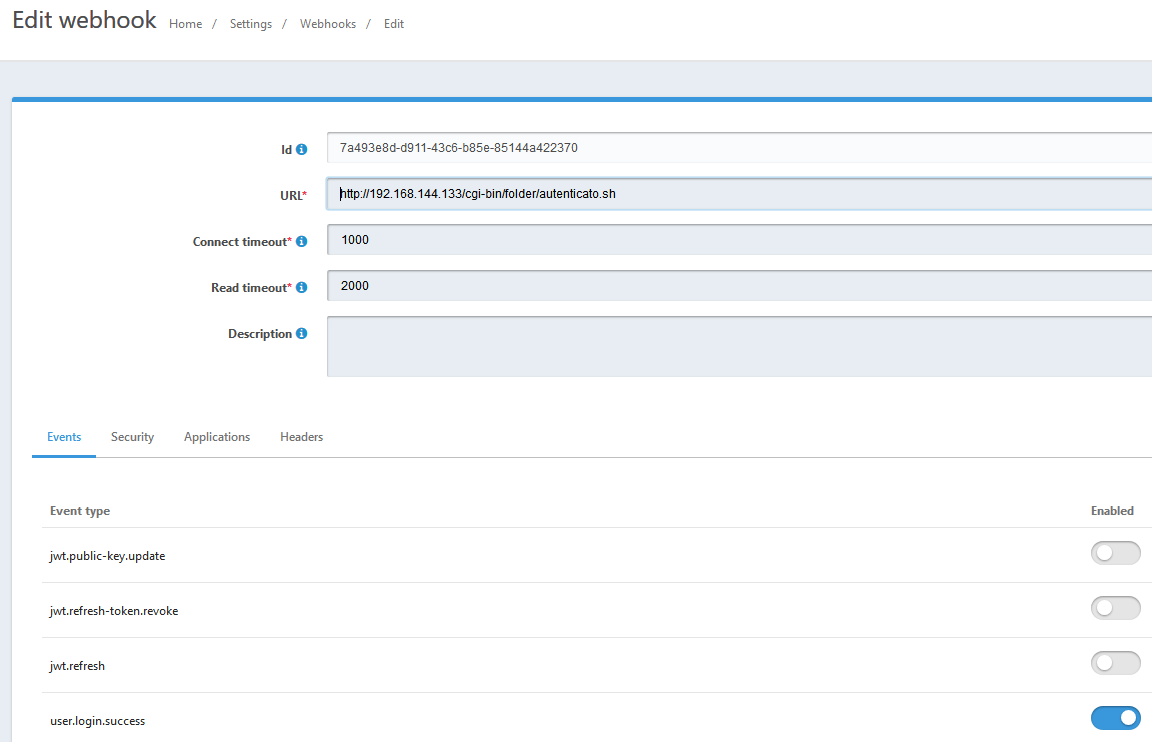Click the jwt.public-key.update event name

tap(107, 556)
